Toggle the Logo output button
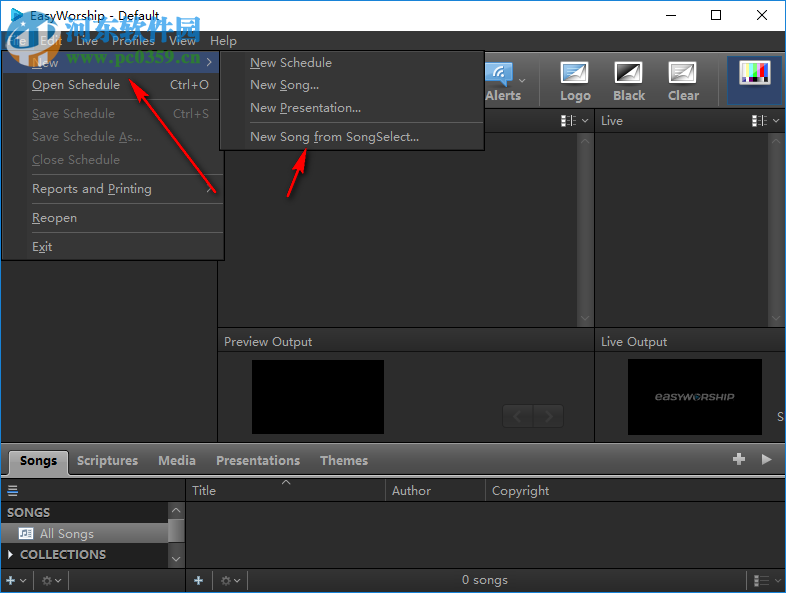 click(575, 82)
